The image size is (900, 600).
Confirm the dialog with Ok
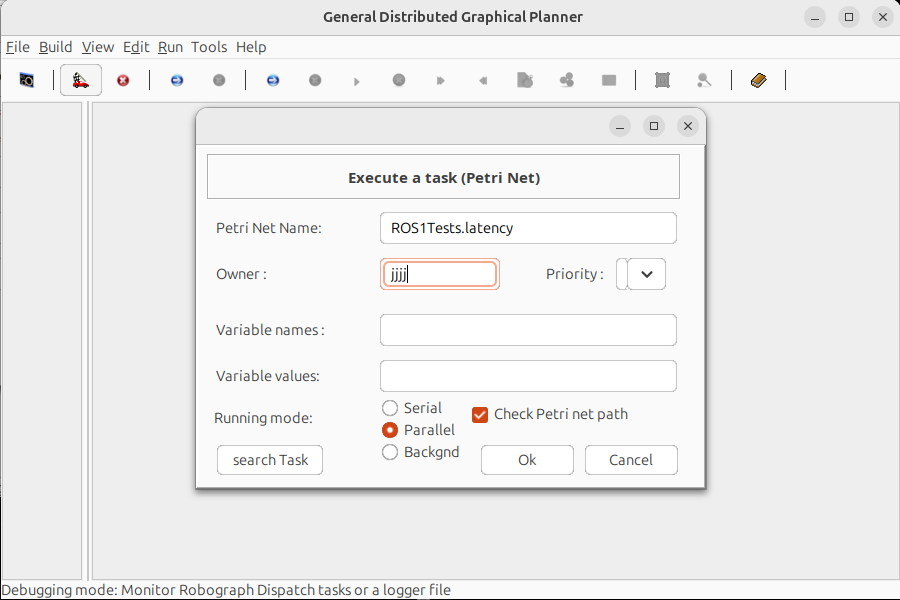coord(527,460)
